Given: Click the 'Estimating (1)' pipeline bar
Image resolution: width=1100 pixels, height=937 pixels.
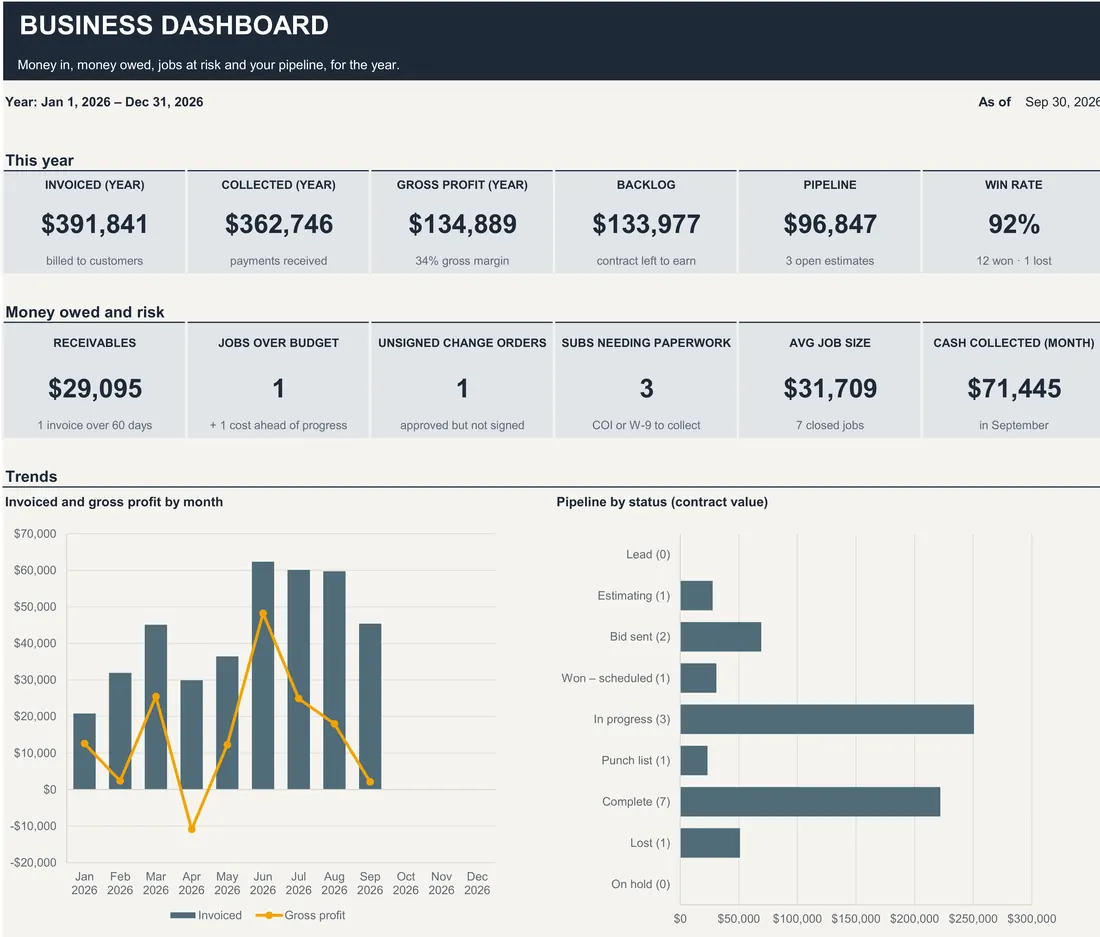Looking at the screenshot, I should click(697, 595).
